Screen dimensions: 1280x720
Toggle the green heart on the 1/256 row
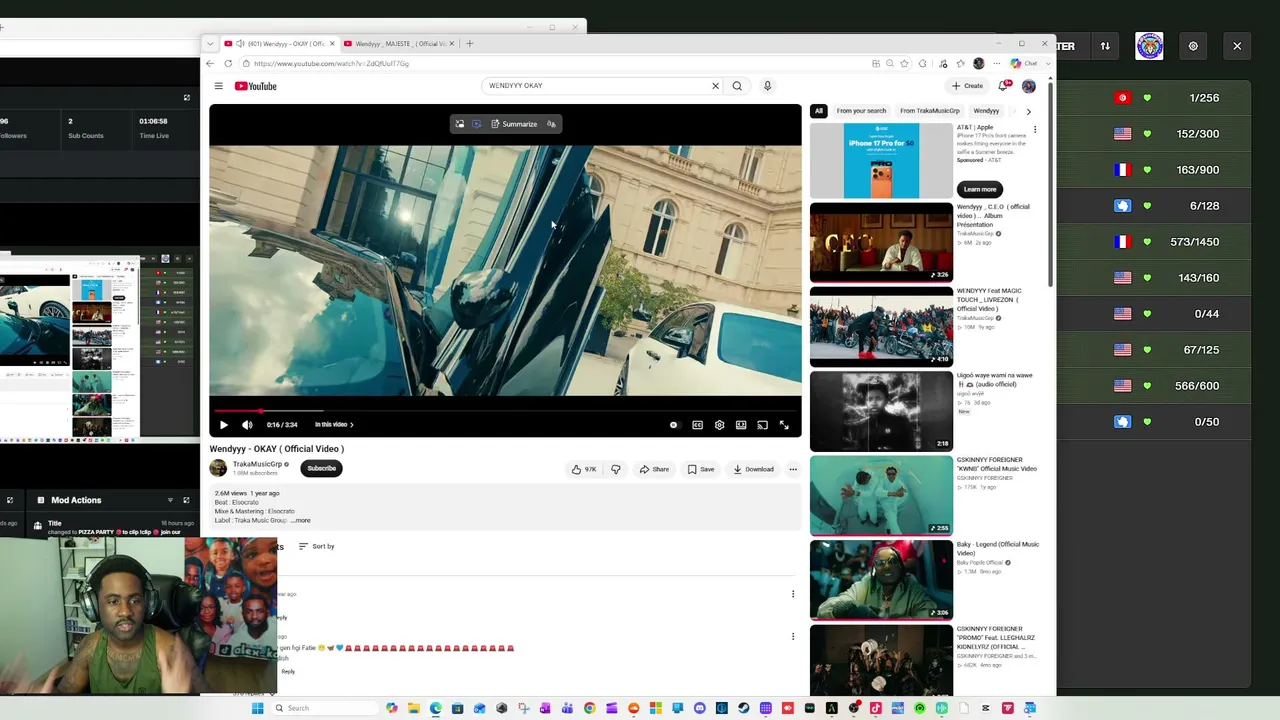[1147, 98]
